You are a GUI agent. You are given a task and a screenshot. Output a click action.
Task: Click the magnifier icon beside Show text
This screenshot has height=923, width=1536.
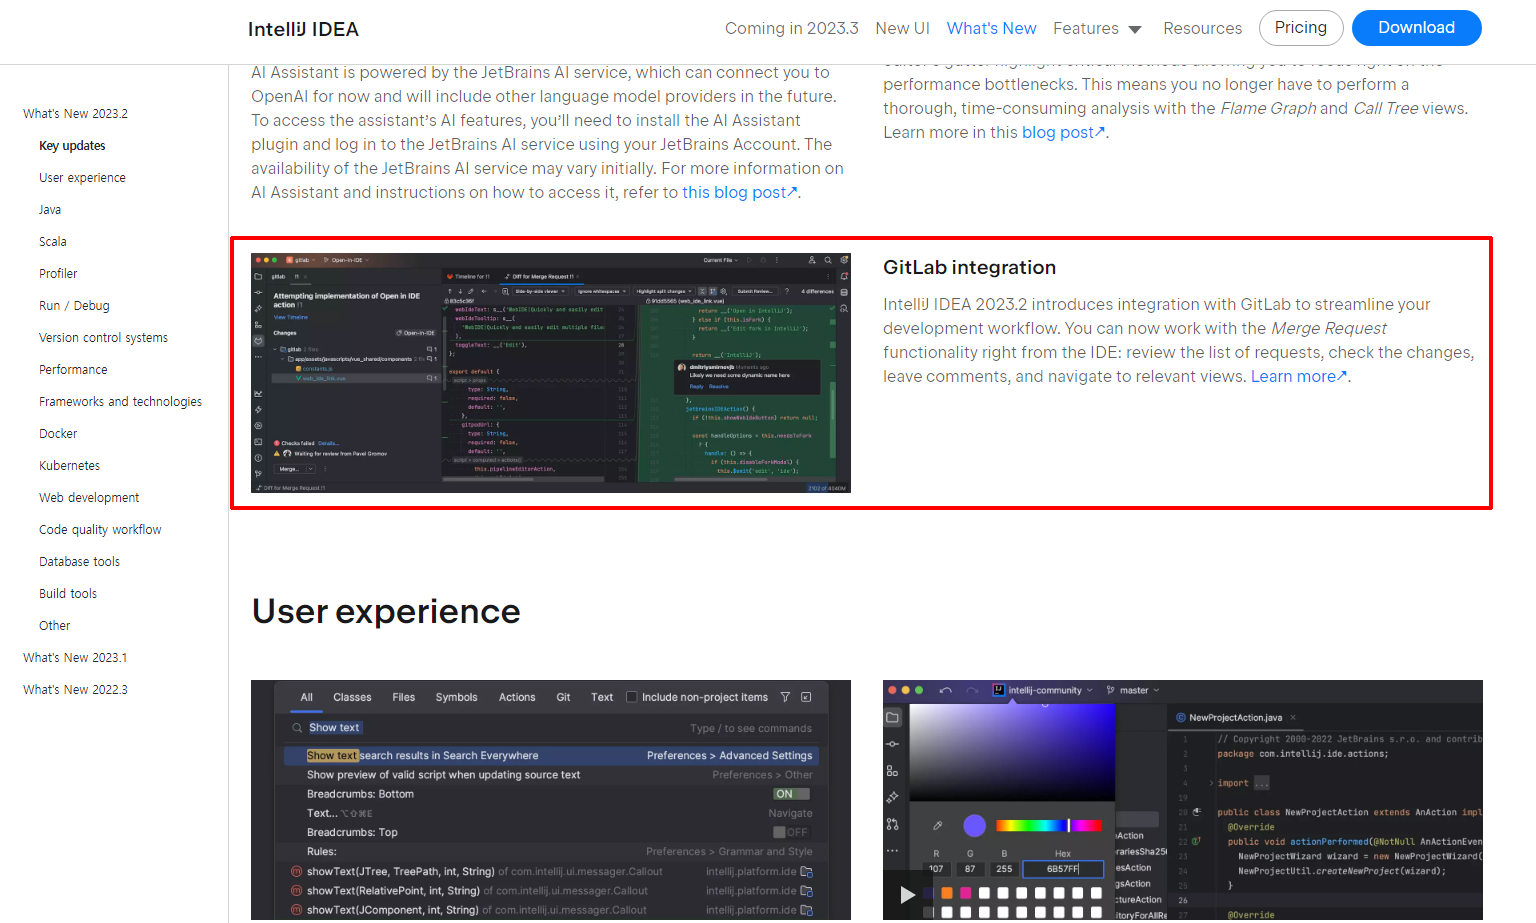coord(297,728)
